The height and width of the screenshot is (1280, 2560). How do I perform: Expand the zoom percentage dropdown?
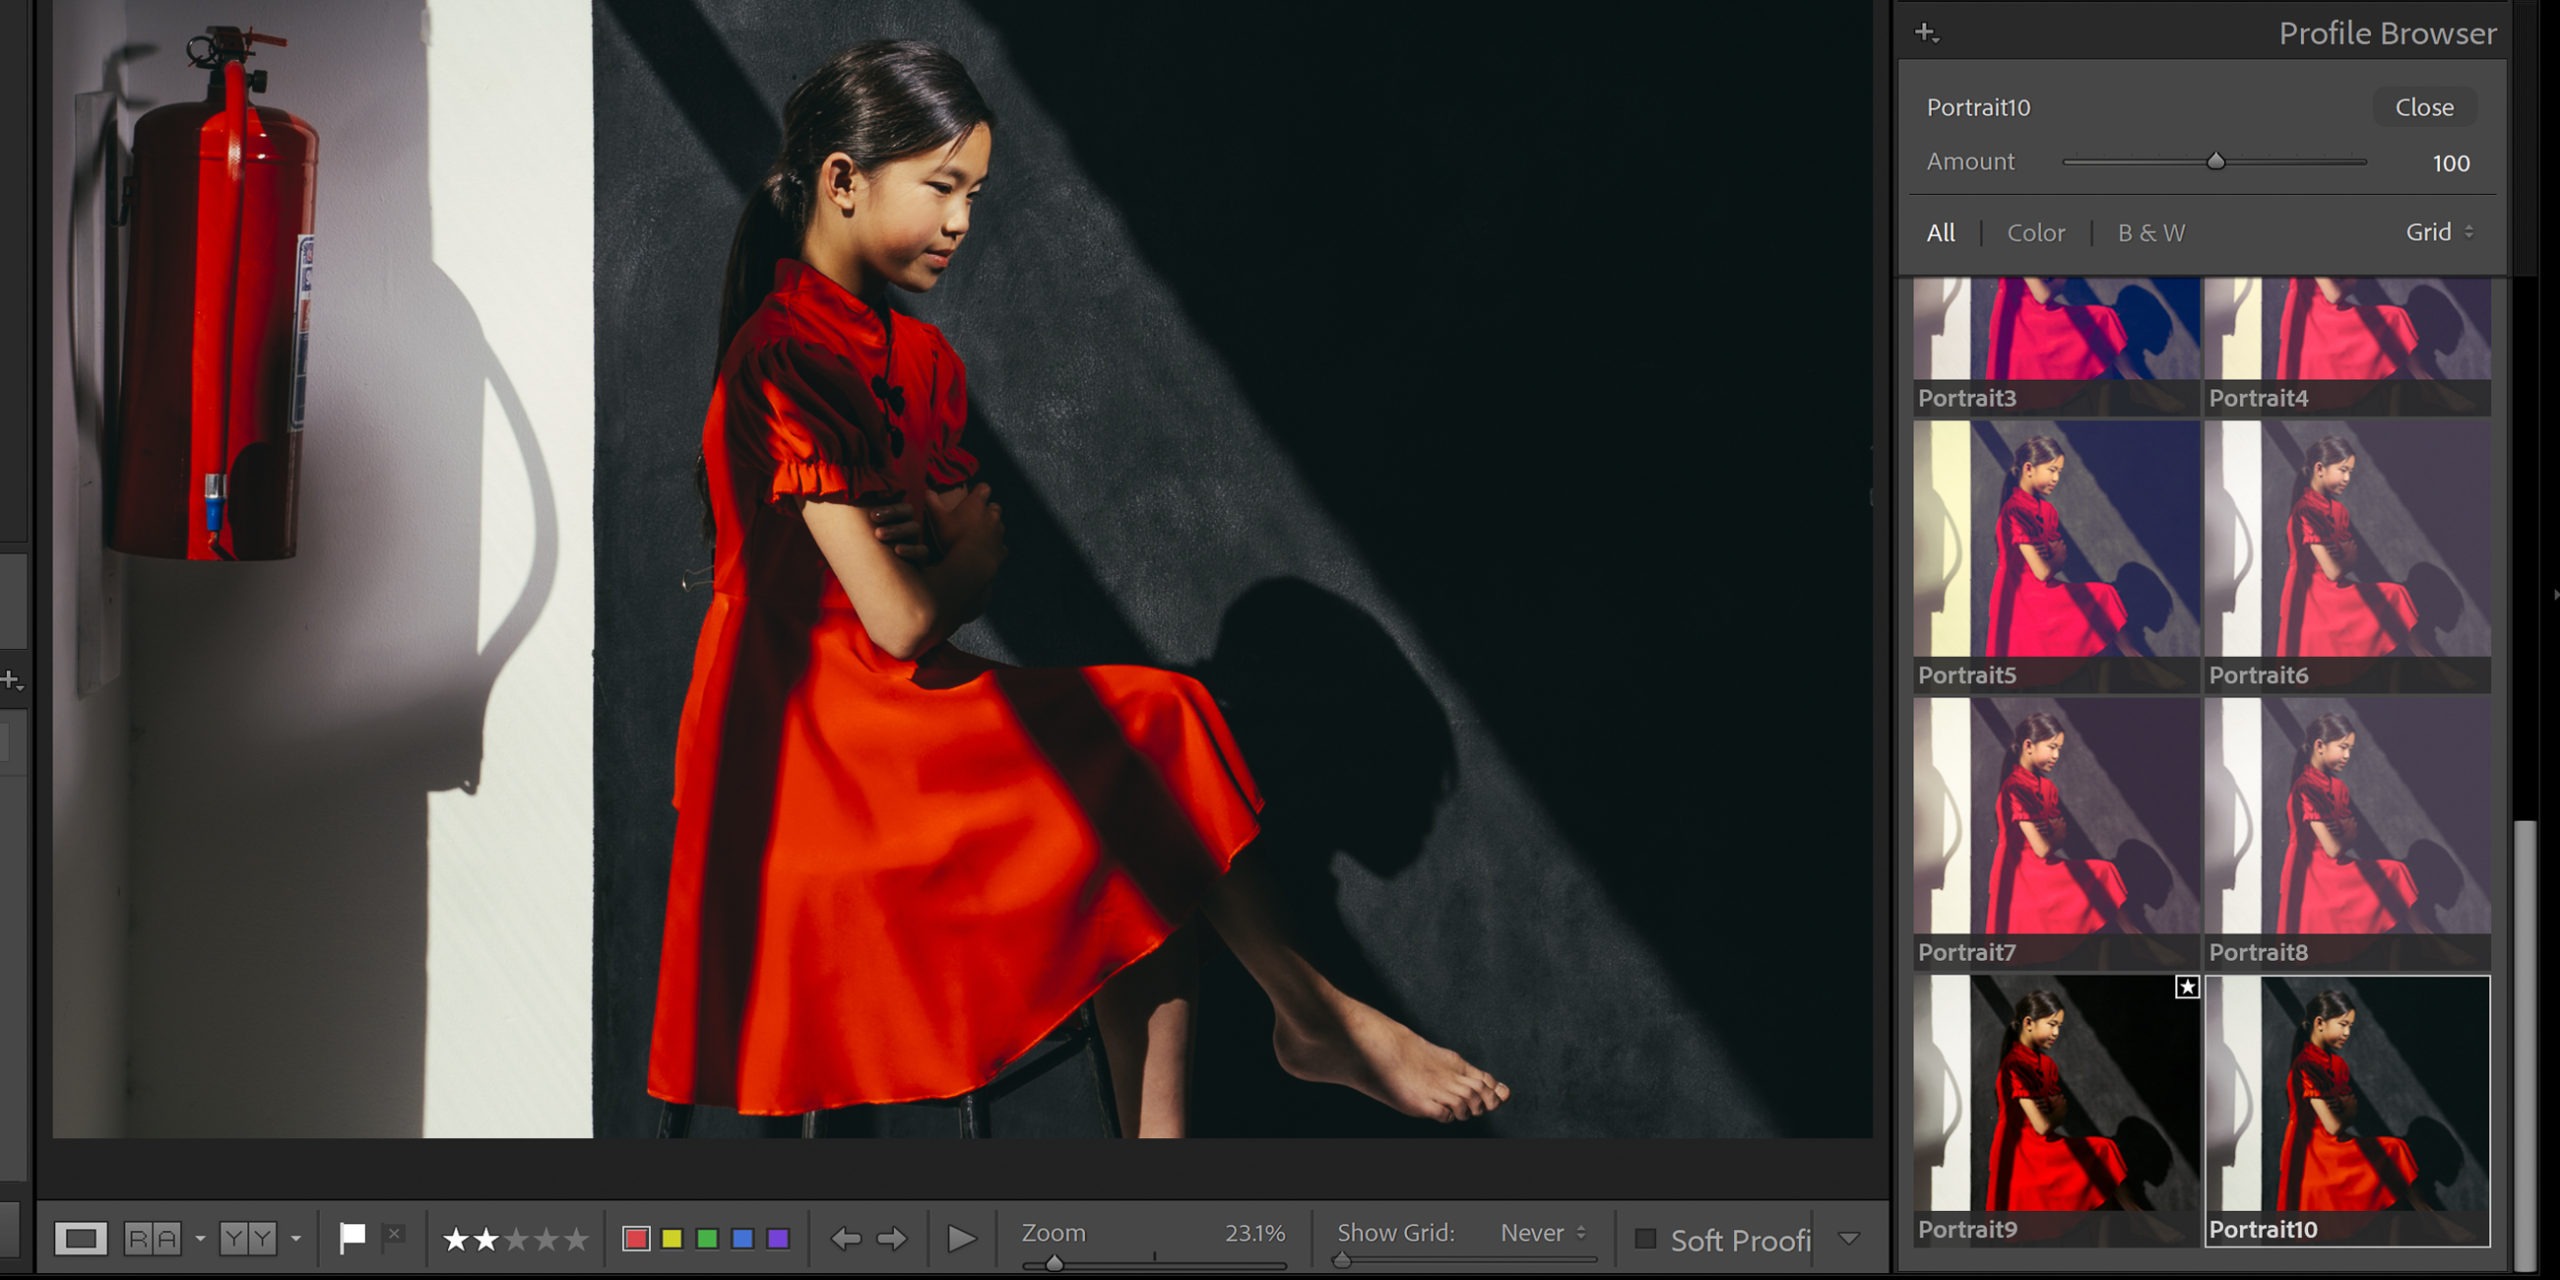point(1257,1234)
